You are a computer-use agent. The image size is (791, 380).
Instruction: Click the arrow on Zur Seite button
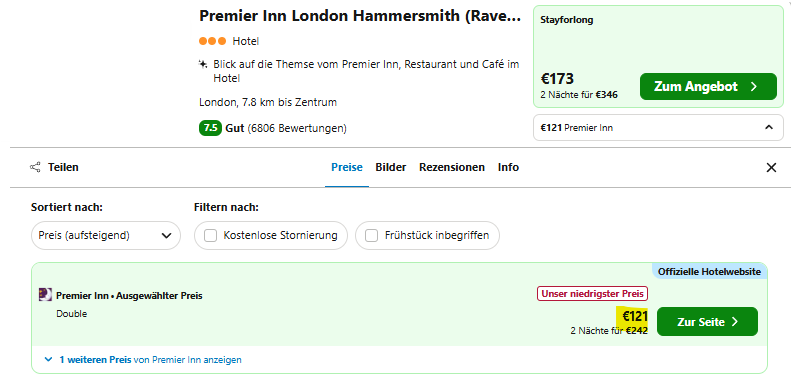point(734,321)
